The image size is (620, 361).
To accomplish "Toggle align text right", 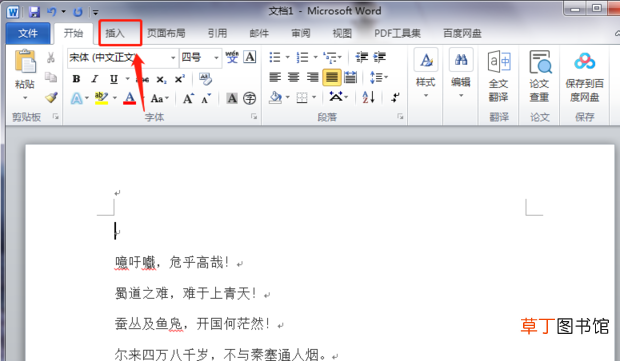I will point(312,77).
